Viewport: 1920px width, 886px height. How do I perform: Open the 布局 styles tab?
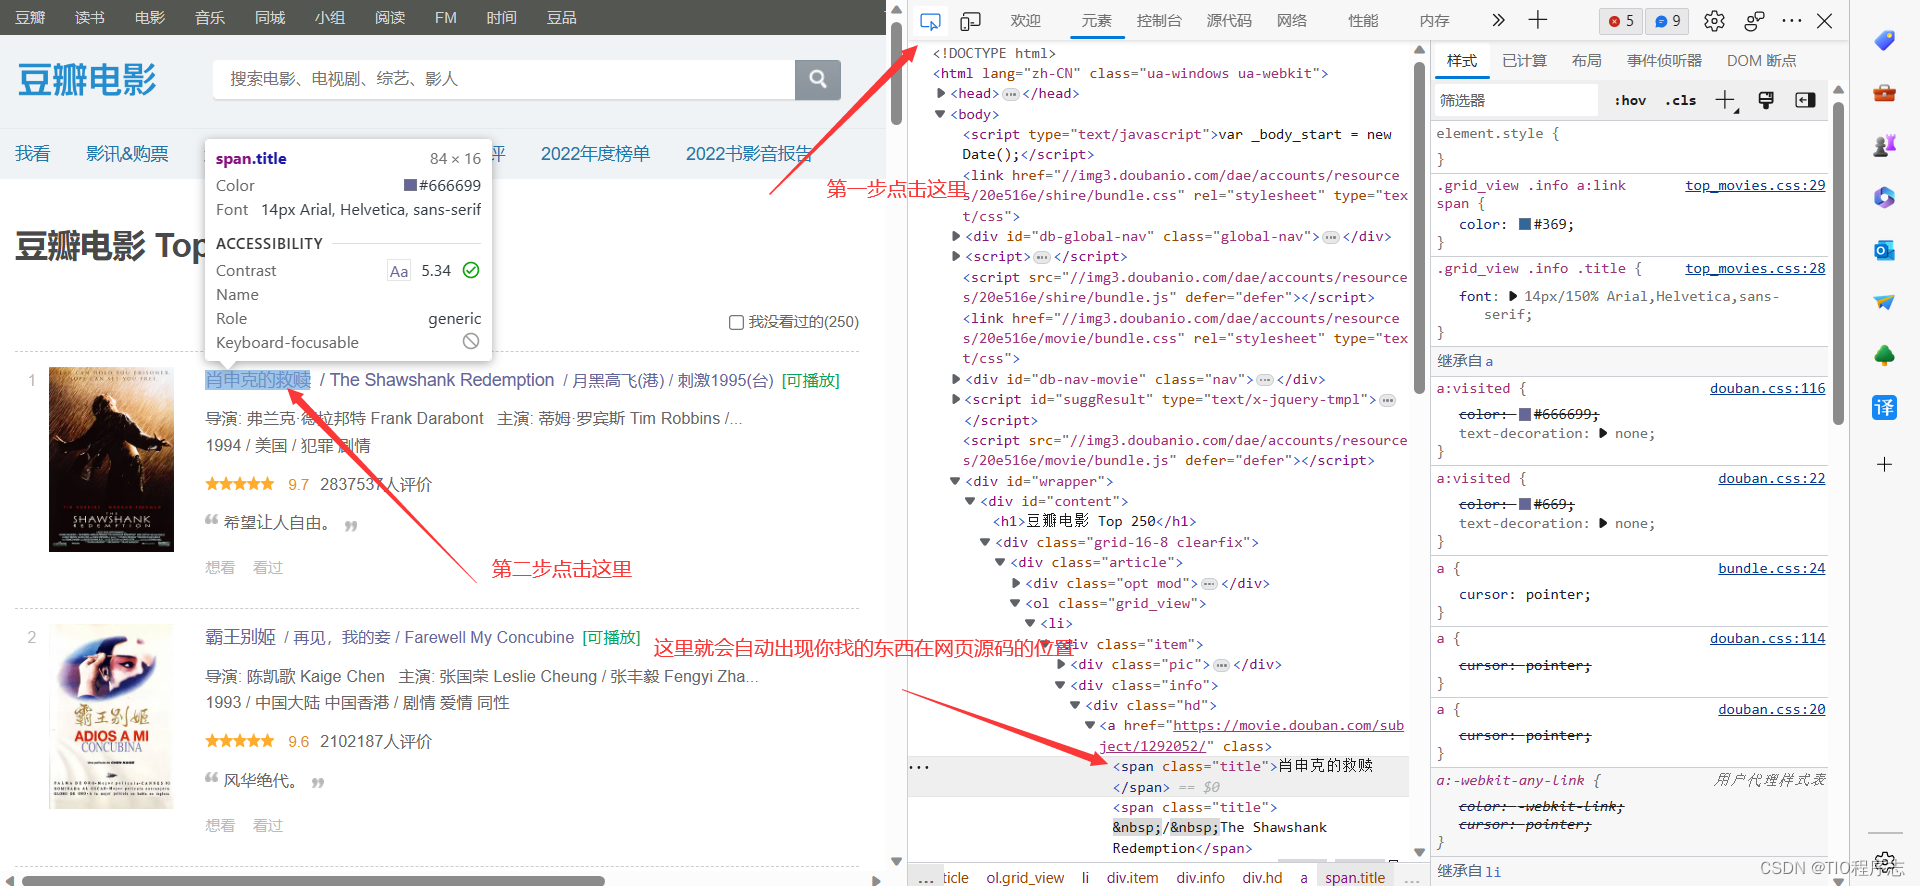(1586, 61)
